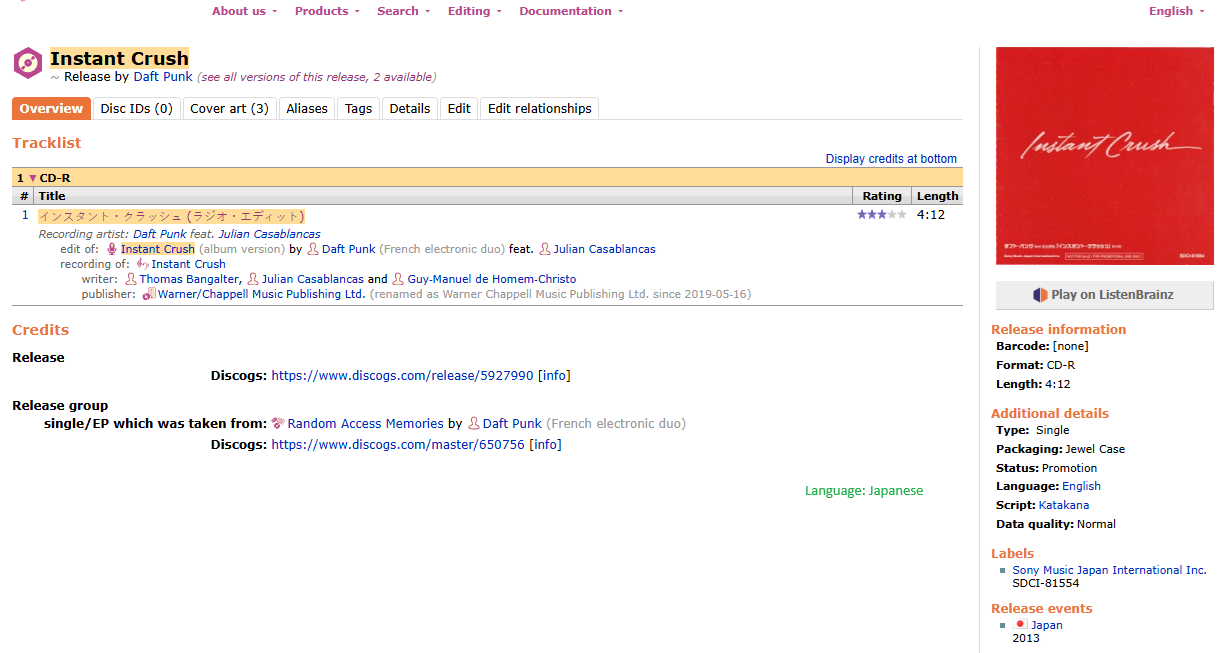Click the Japan flag icon under Release events
Image resolution: width=1226 pixels, height=653 pixels.
tap(1021, 624)
